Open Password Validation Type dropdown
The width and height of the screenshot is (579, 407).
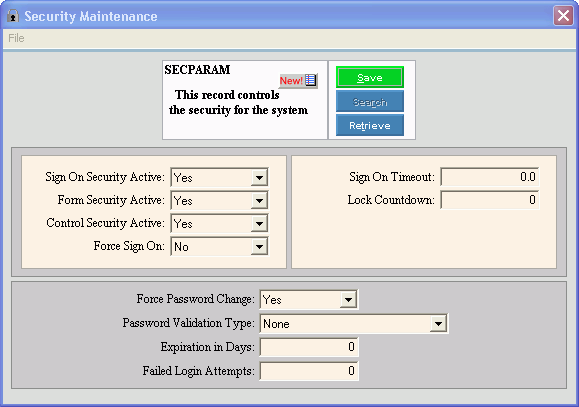[438, 324]
